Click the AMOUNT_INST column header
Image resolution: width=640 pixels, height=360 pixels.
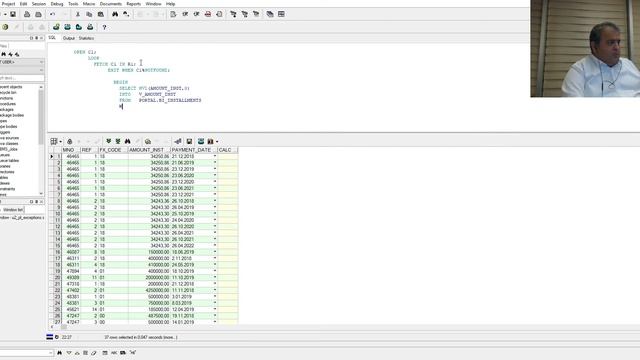click(149, 150)
